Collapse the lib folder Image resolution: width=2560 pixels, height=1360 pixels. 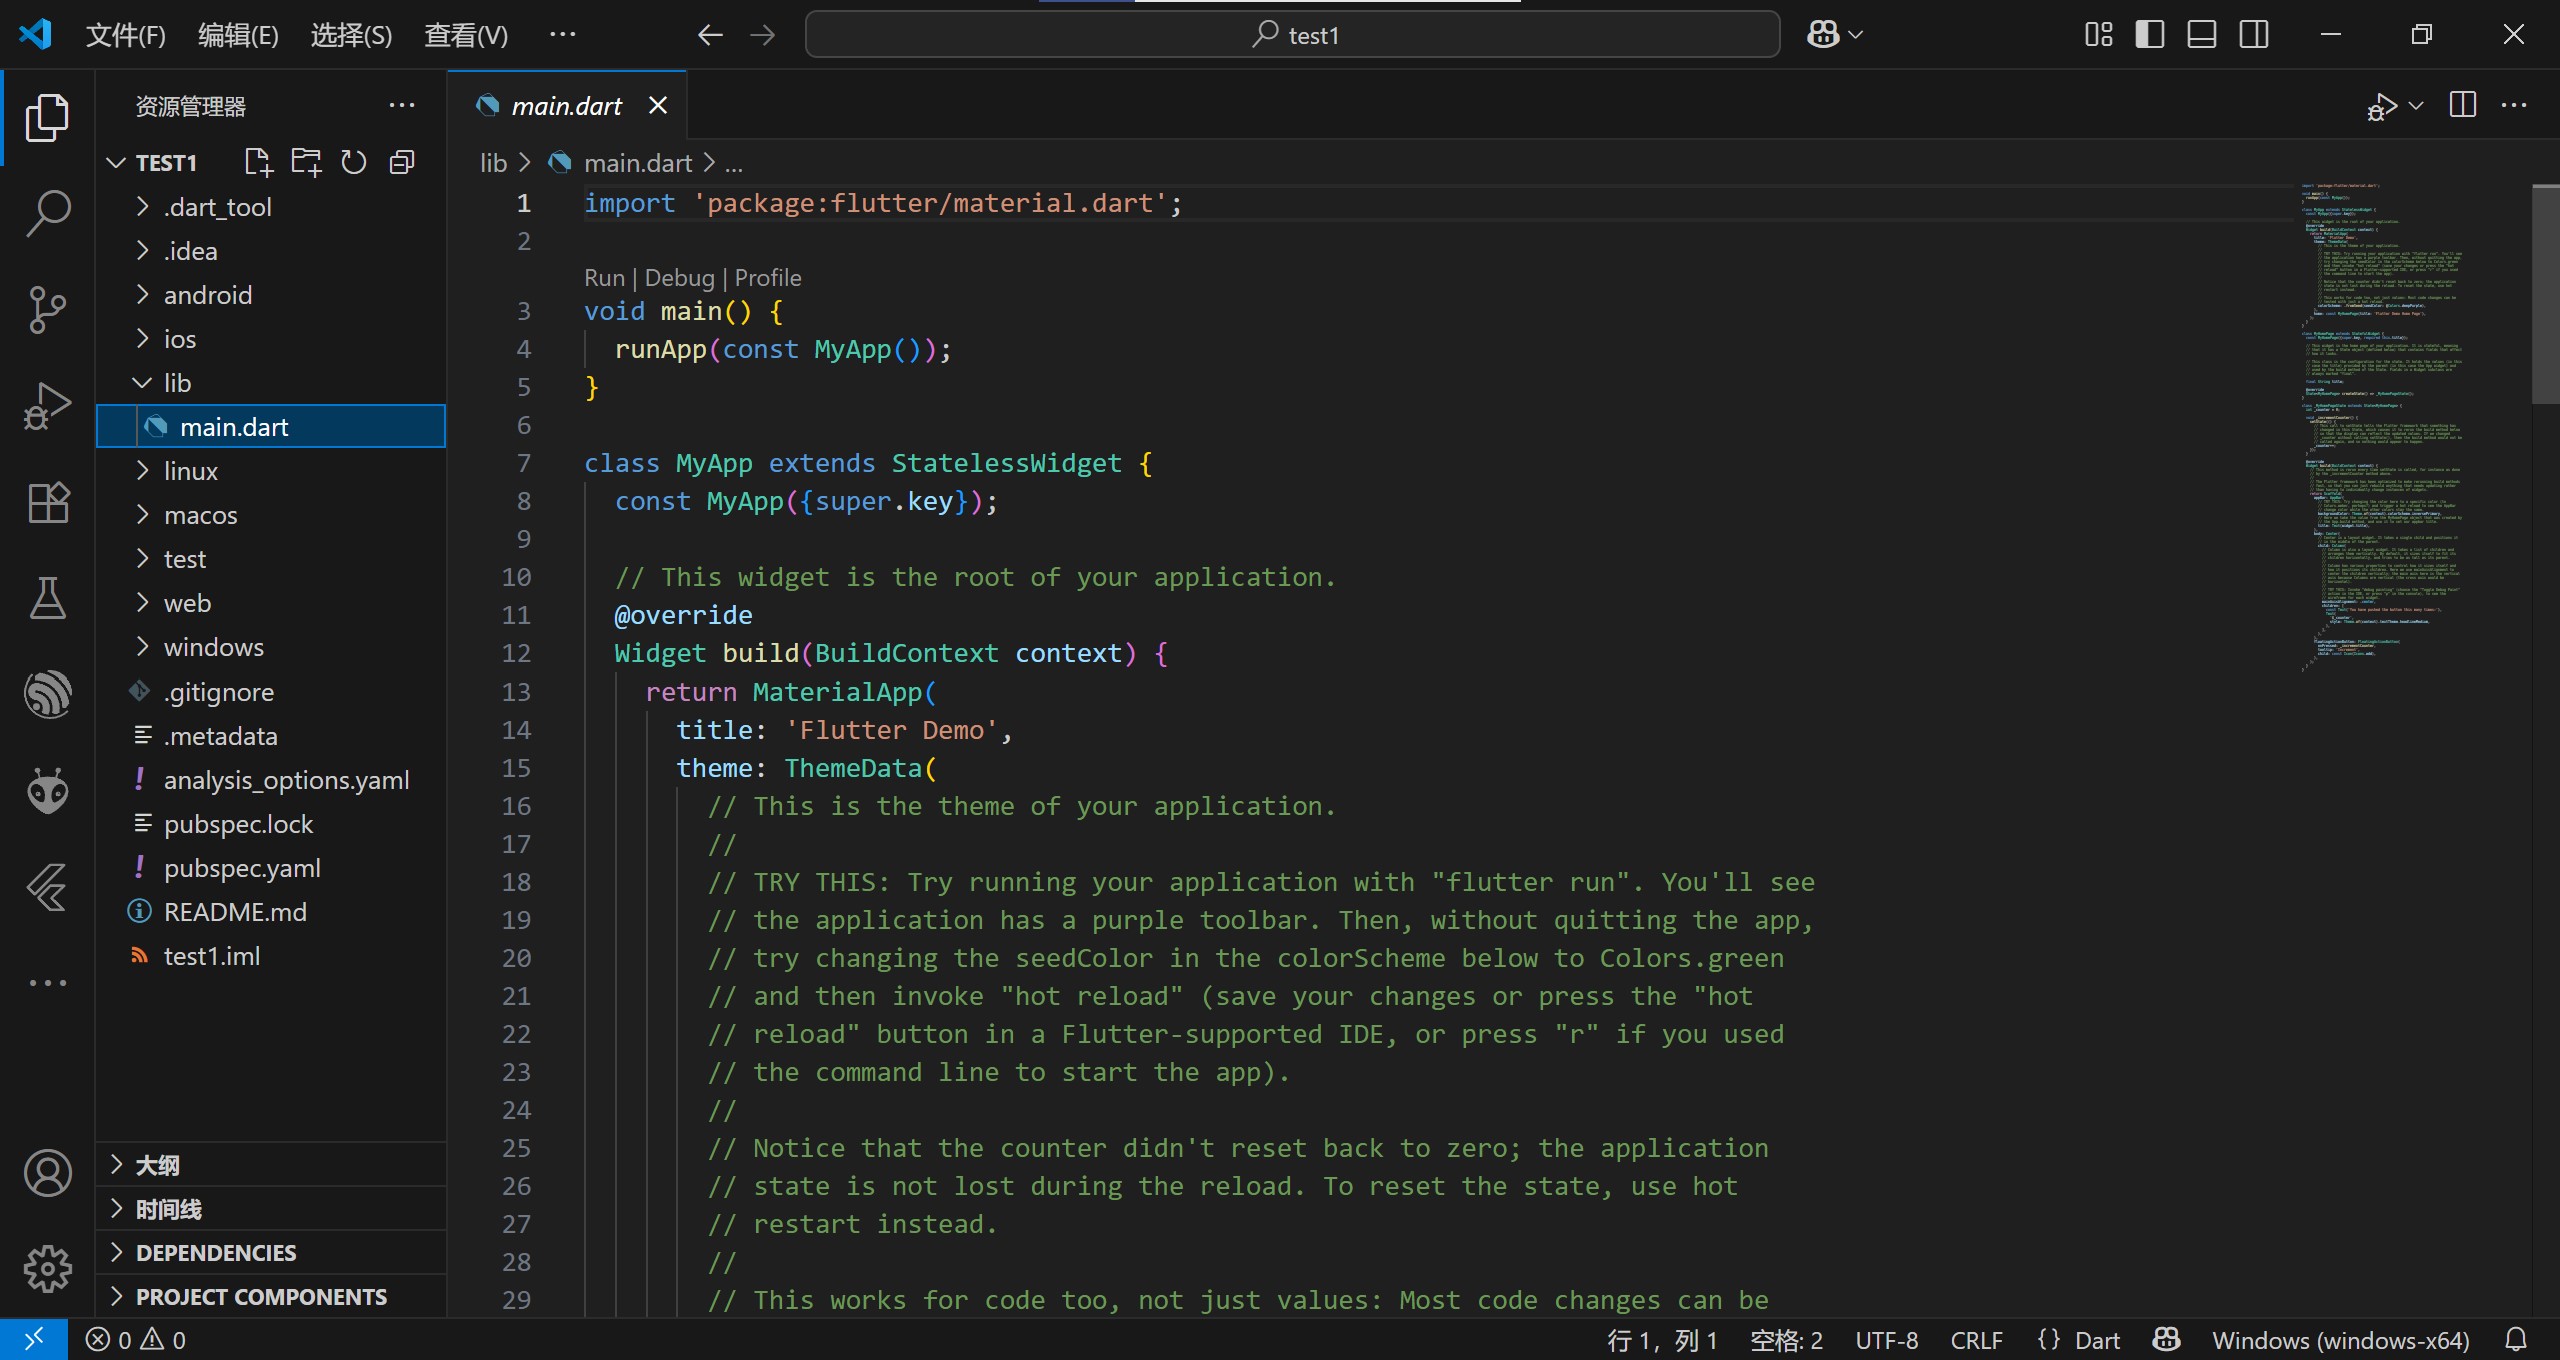click(177, 383)
